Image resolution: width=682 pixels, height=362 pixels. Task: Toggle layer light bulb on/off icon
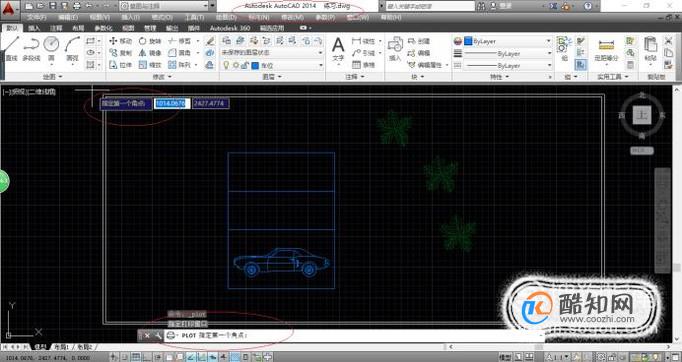click(226, 65)
